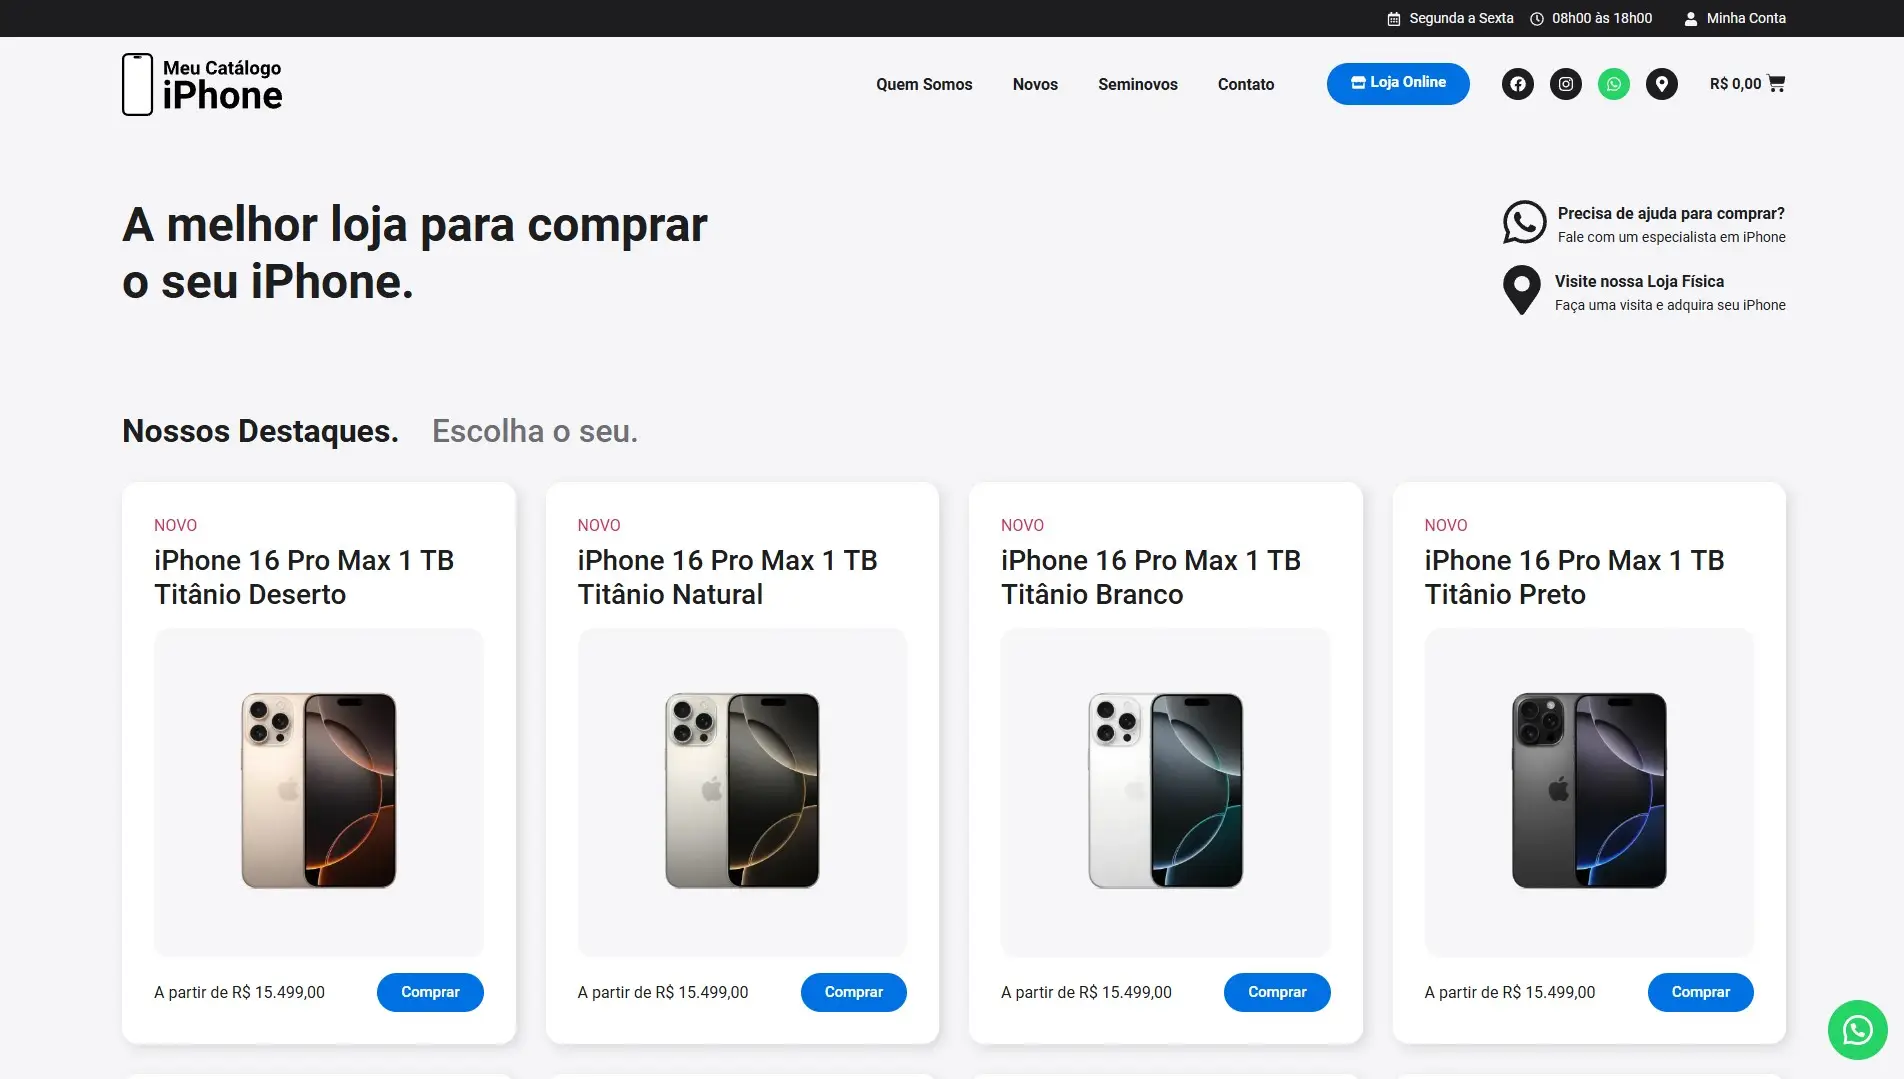The width and height of the screenshot is (1904, 1079).
Task: Open the Titânio Natural iPhone product image
Action: pyautogui.click(x=742, y=791)
